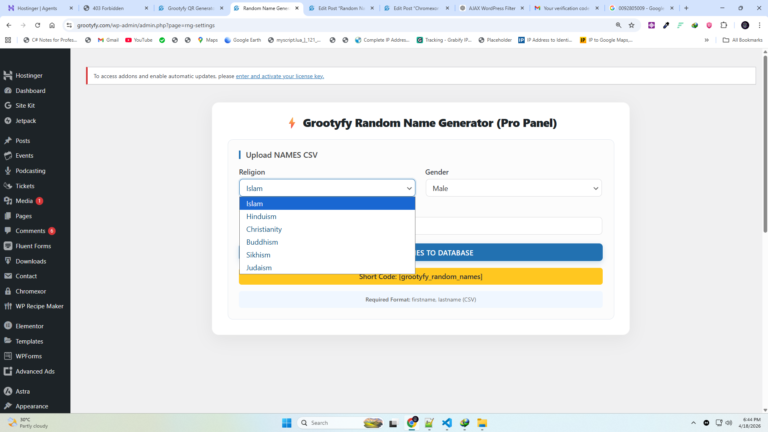Viewport: 768px width, 432px height.
Task: Open the browser extensions puzzle icon
Action: tap(724, 25)
